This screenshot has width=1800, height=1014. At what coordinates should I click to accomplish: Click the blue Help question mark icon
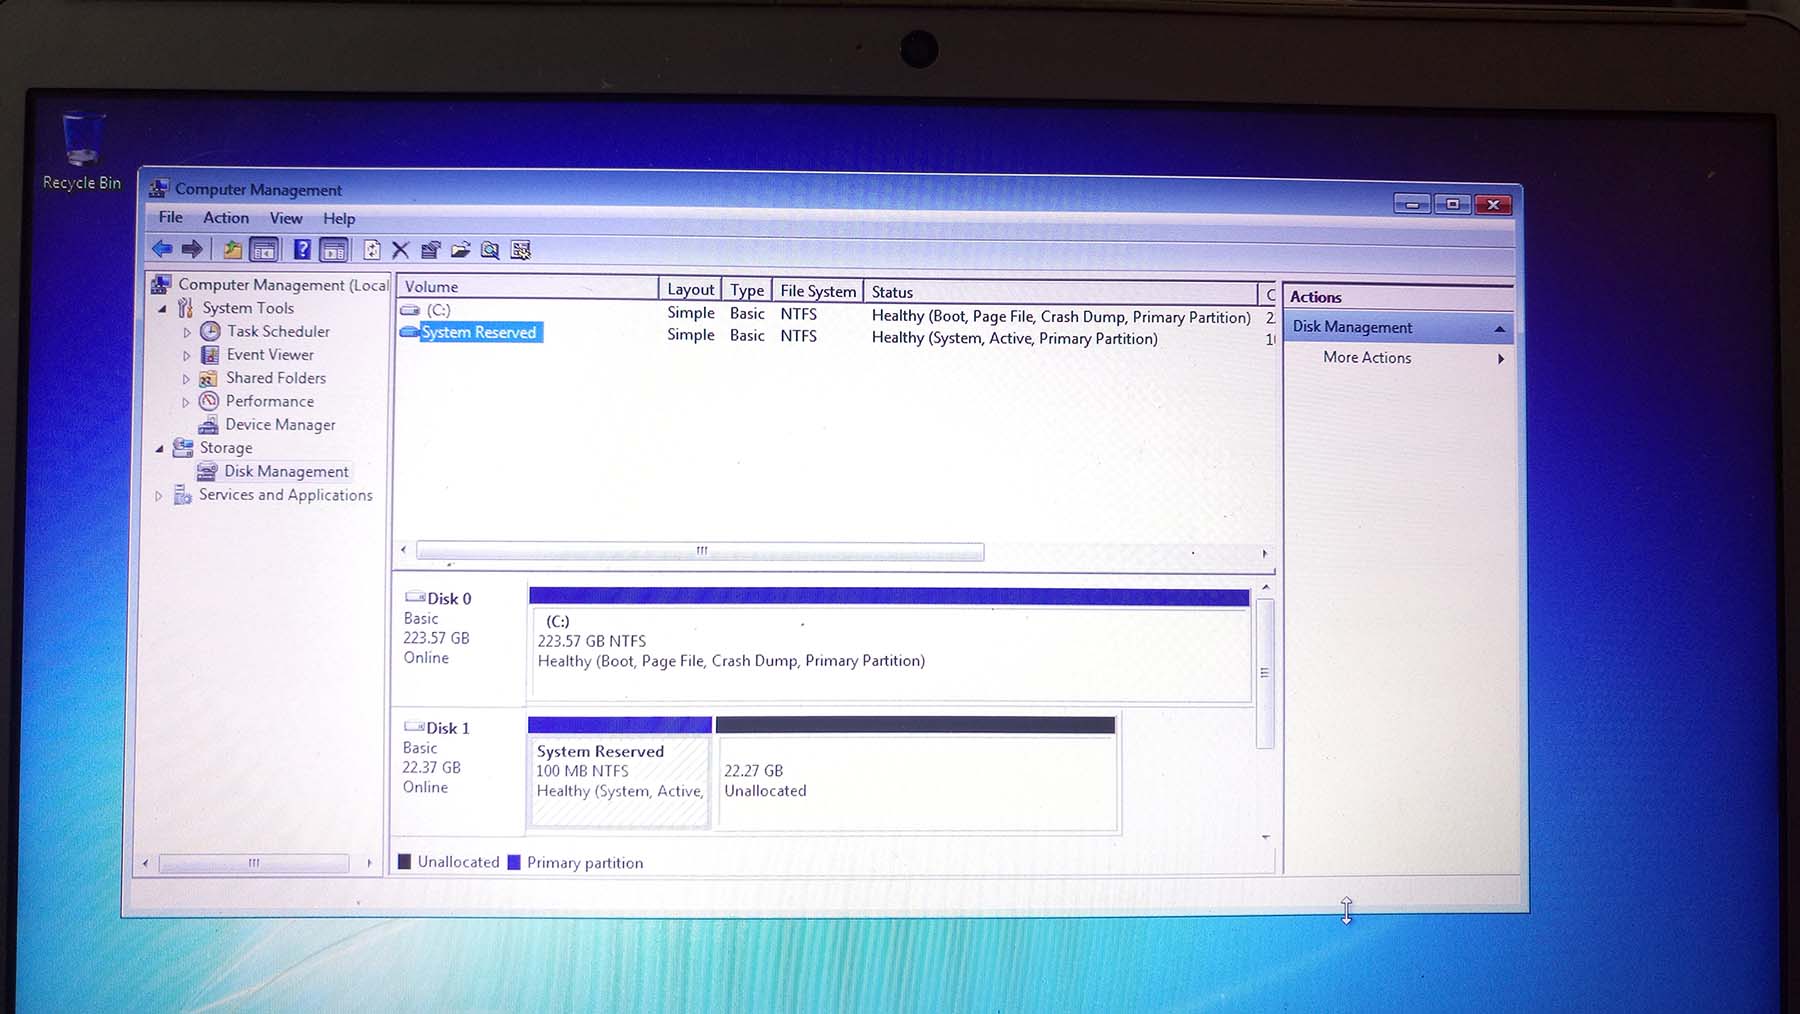[302, 250]
